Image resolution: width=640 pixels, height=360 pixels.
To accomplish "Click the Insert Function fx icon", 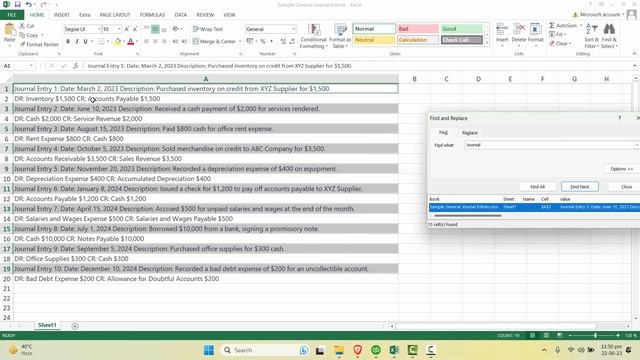I will (x=76, y=66).
